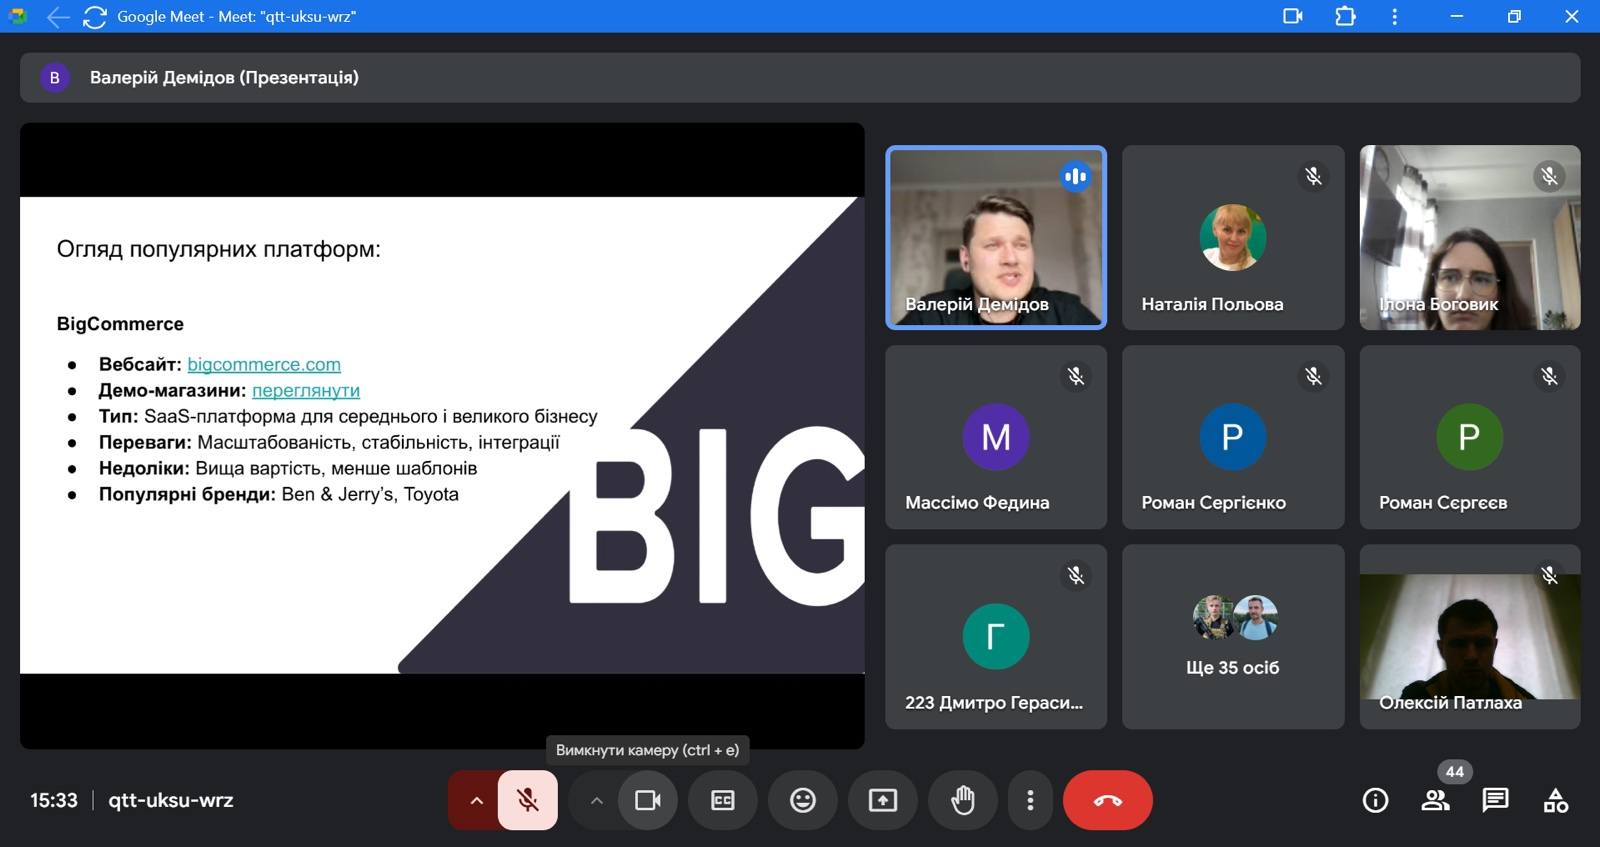Screen dimensions: 1600x847
Task: Send a reaction with the emoji button
Action: coord(802,800)
